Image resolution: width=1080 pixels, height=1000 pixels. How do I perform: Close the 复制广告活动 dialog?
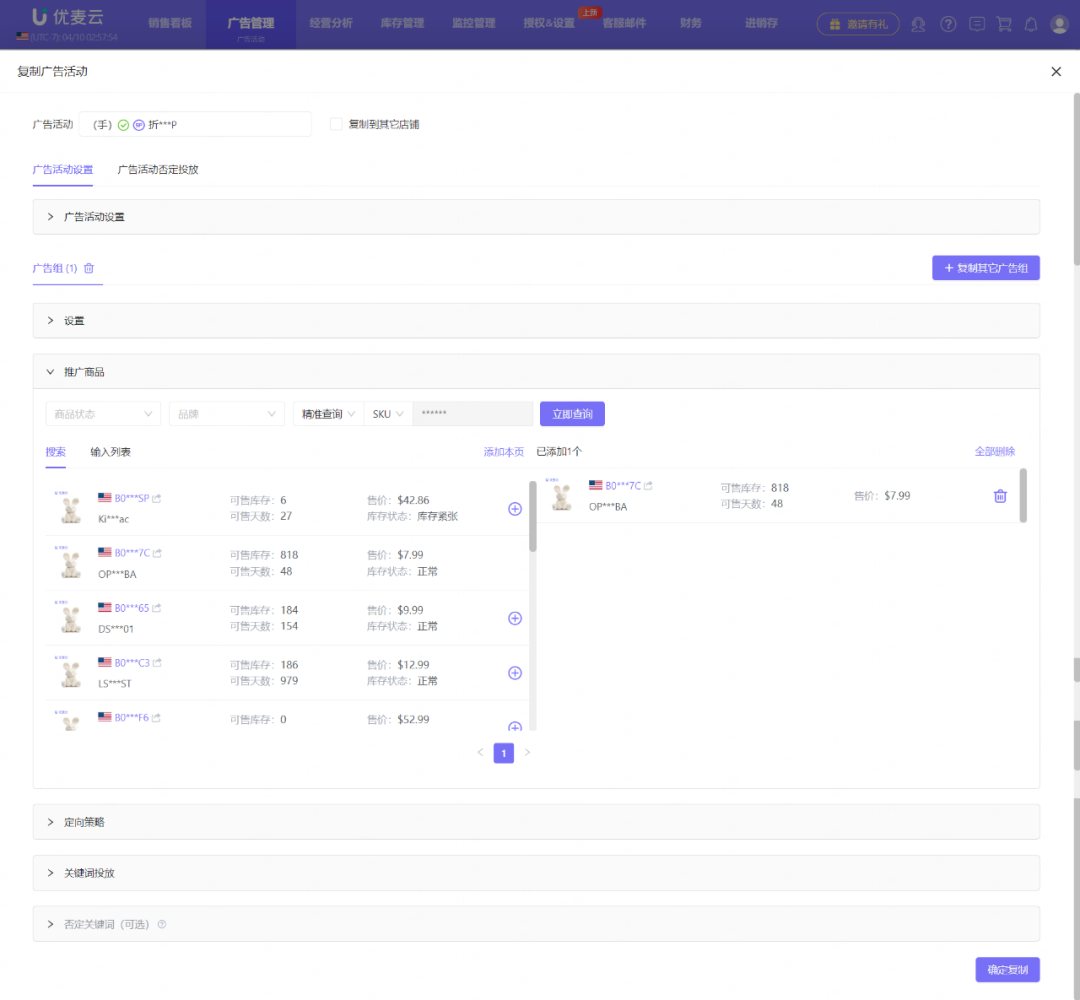pos(1056,72)
